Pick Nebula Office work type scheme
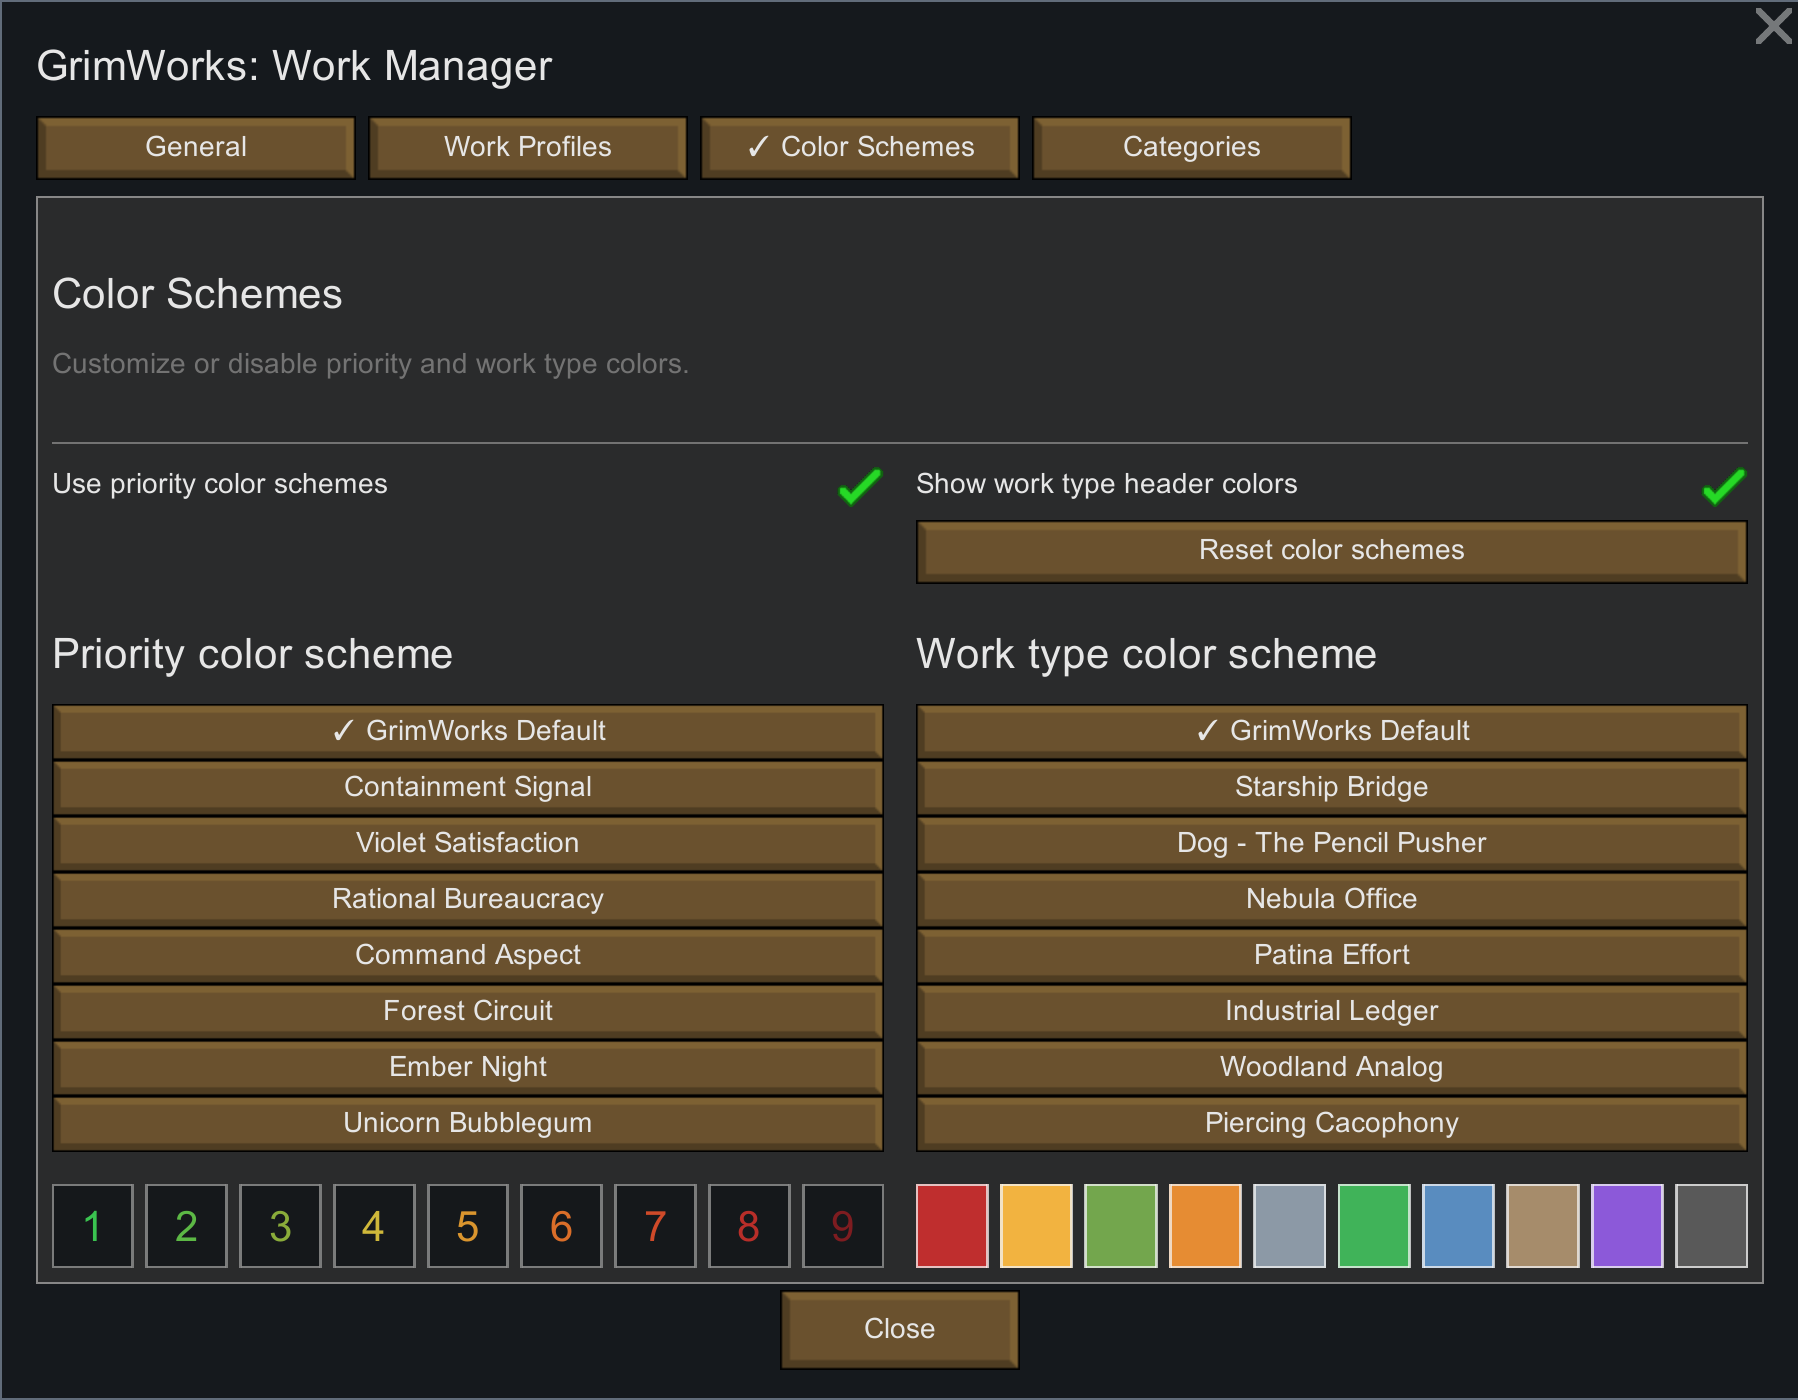Image resolution: width=1798 pixels, height=1400 pixels. point(1332,899)
